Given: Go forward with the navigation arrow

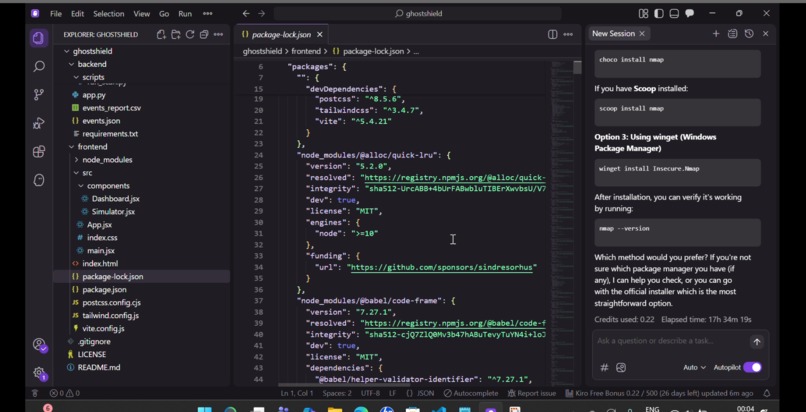Looking at the screenshot, I should tap(262, 14).
